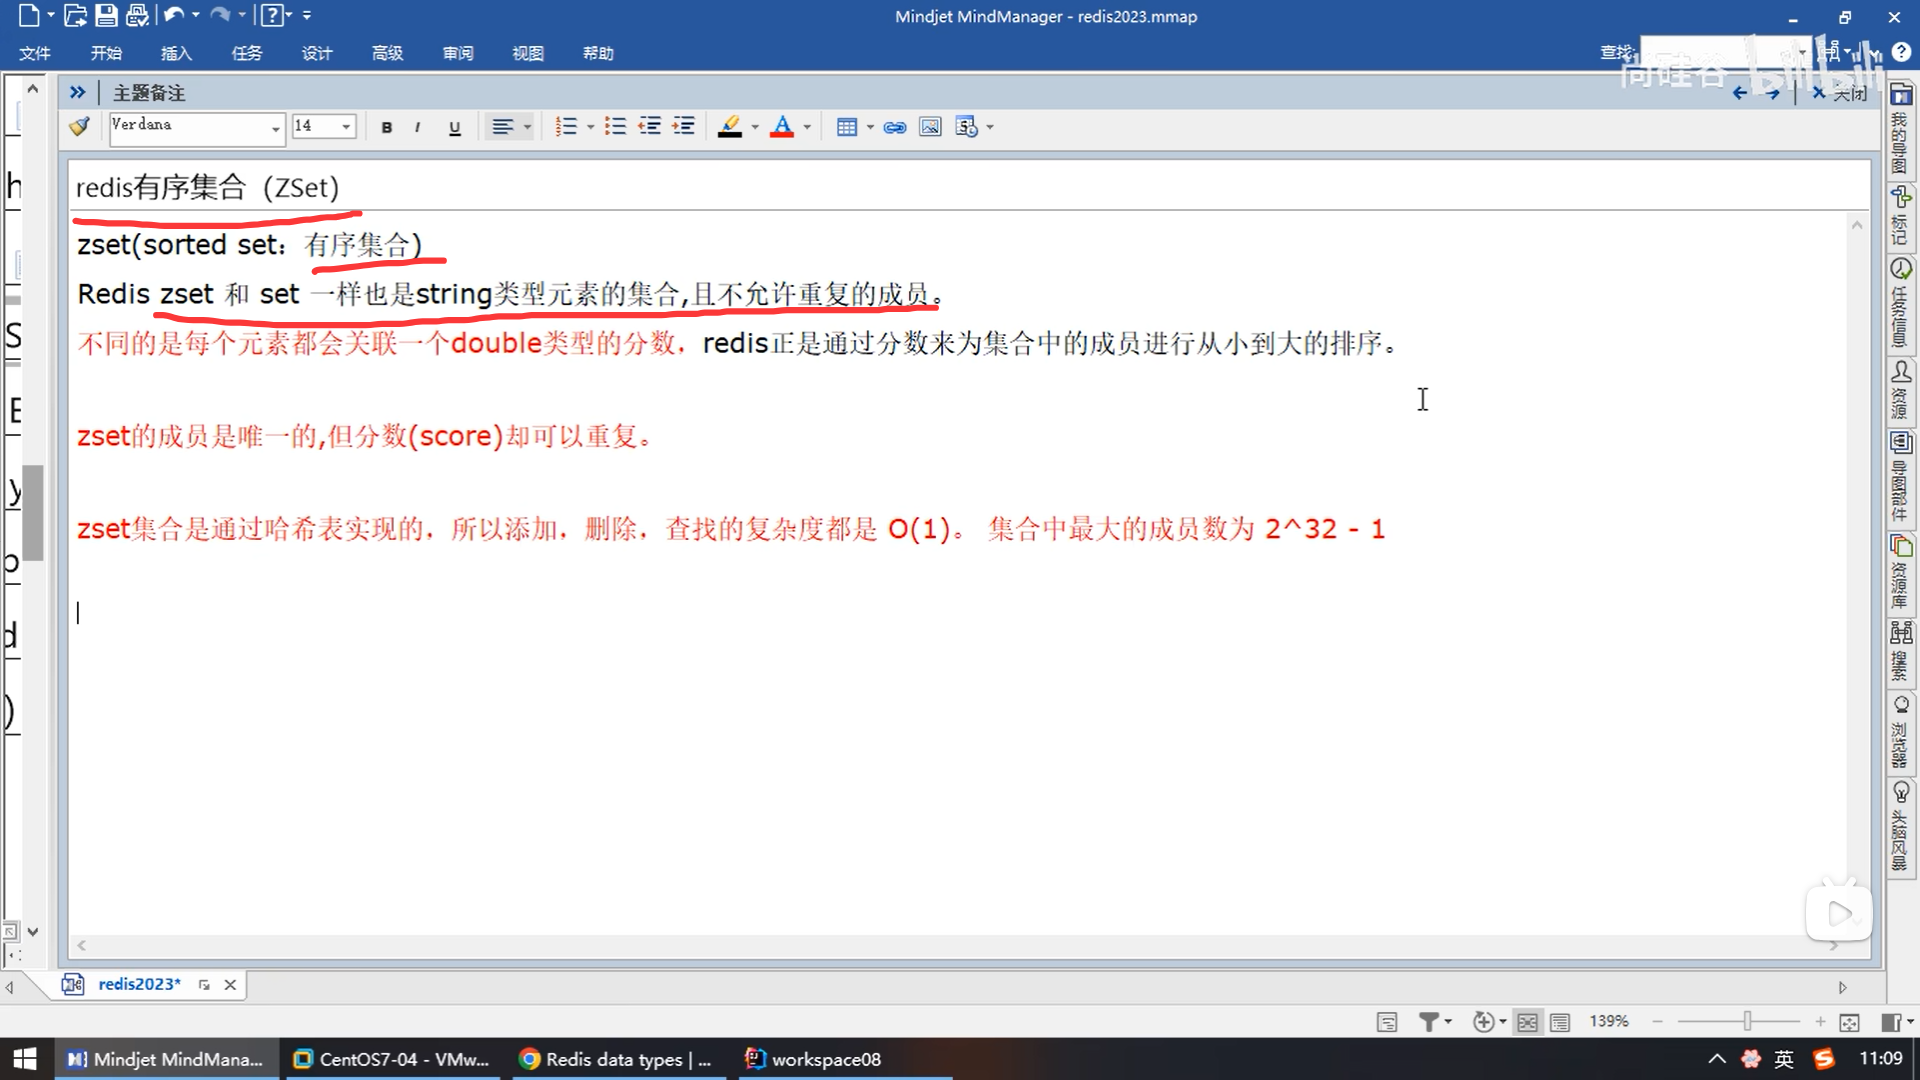Click the fit map button in status bar
This screenshot has width=1920, height=1080.
coord(1849,1022)
